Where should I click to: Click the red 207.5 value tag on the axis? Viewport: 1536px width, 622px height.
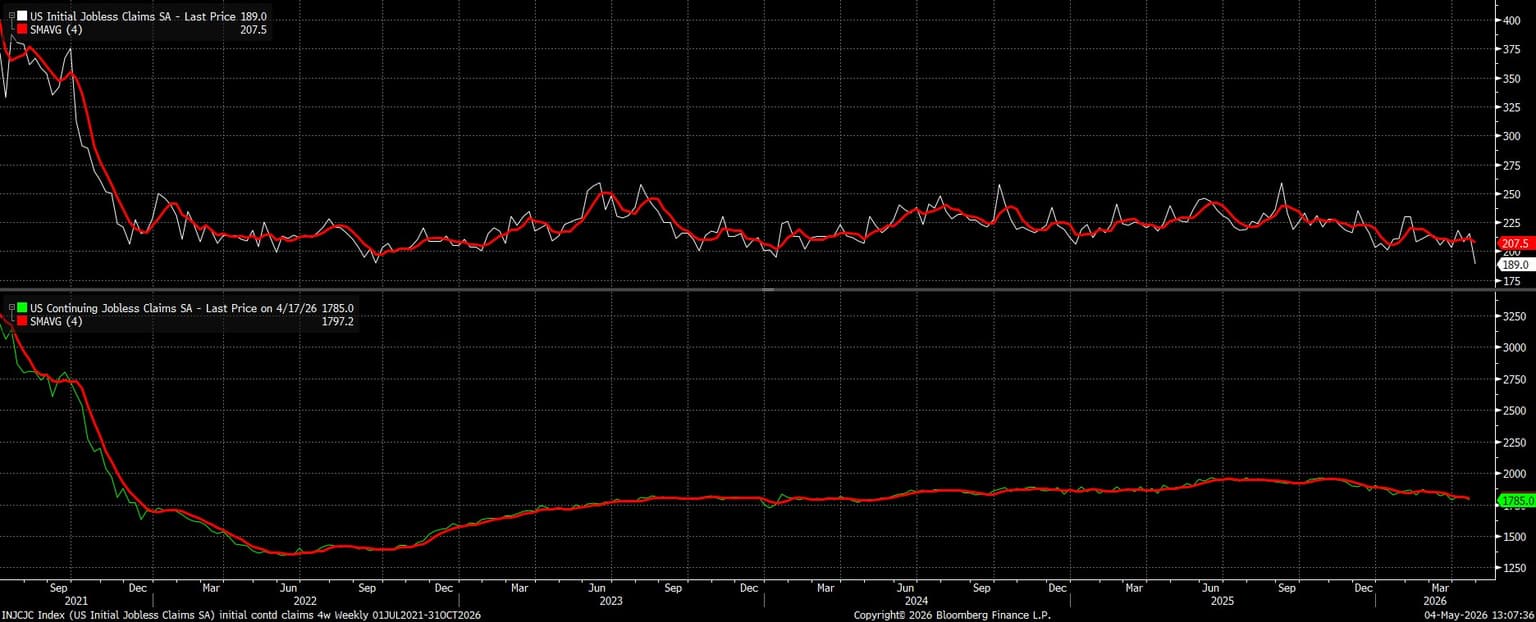tap(1515, 243)
